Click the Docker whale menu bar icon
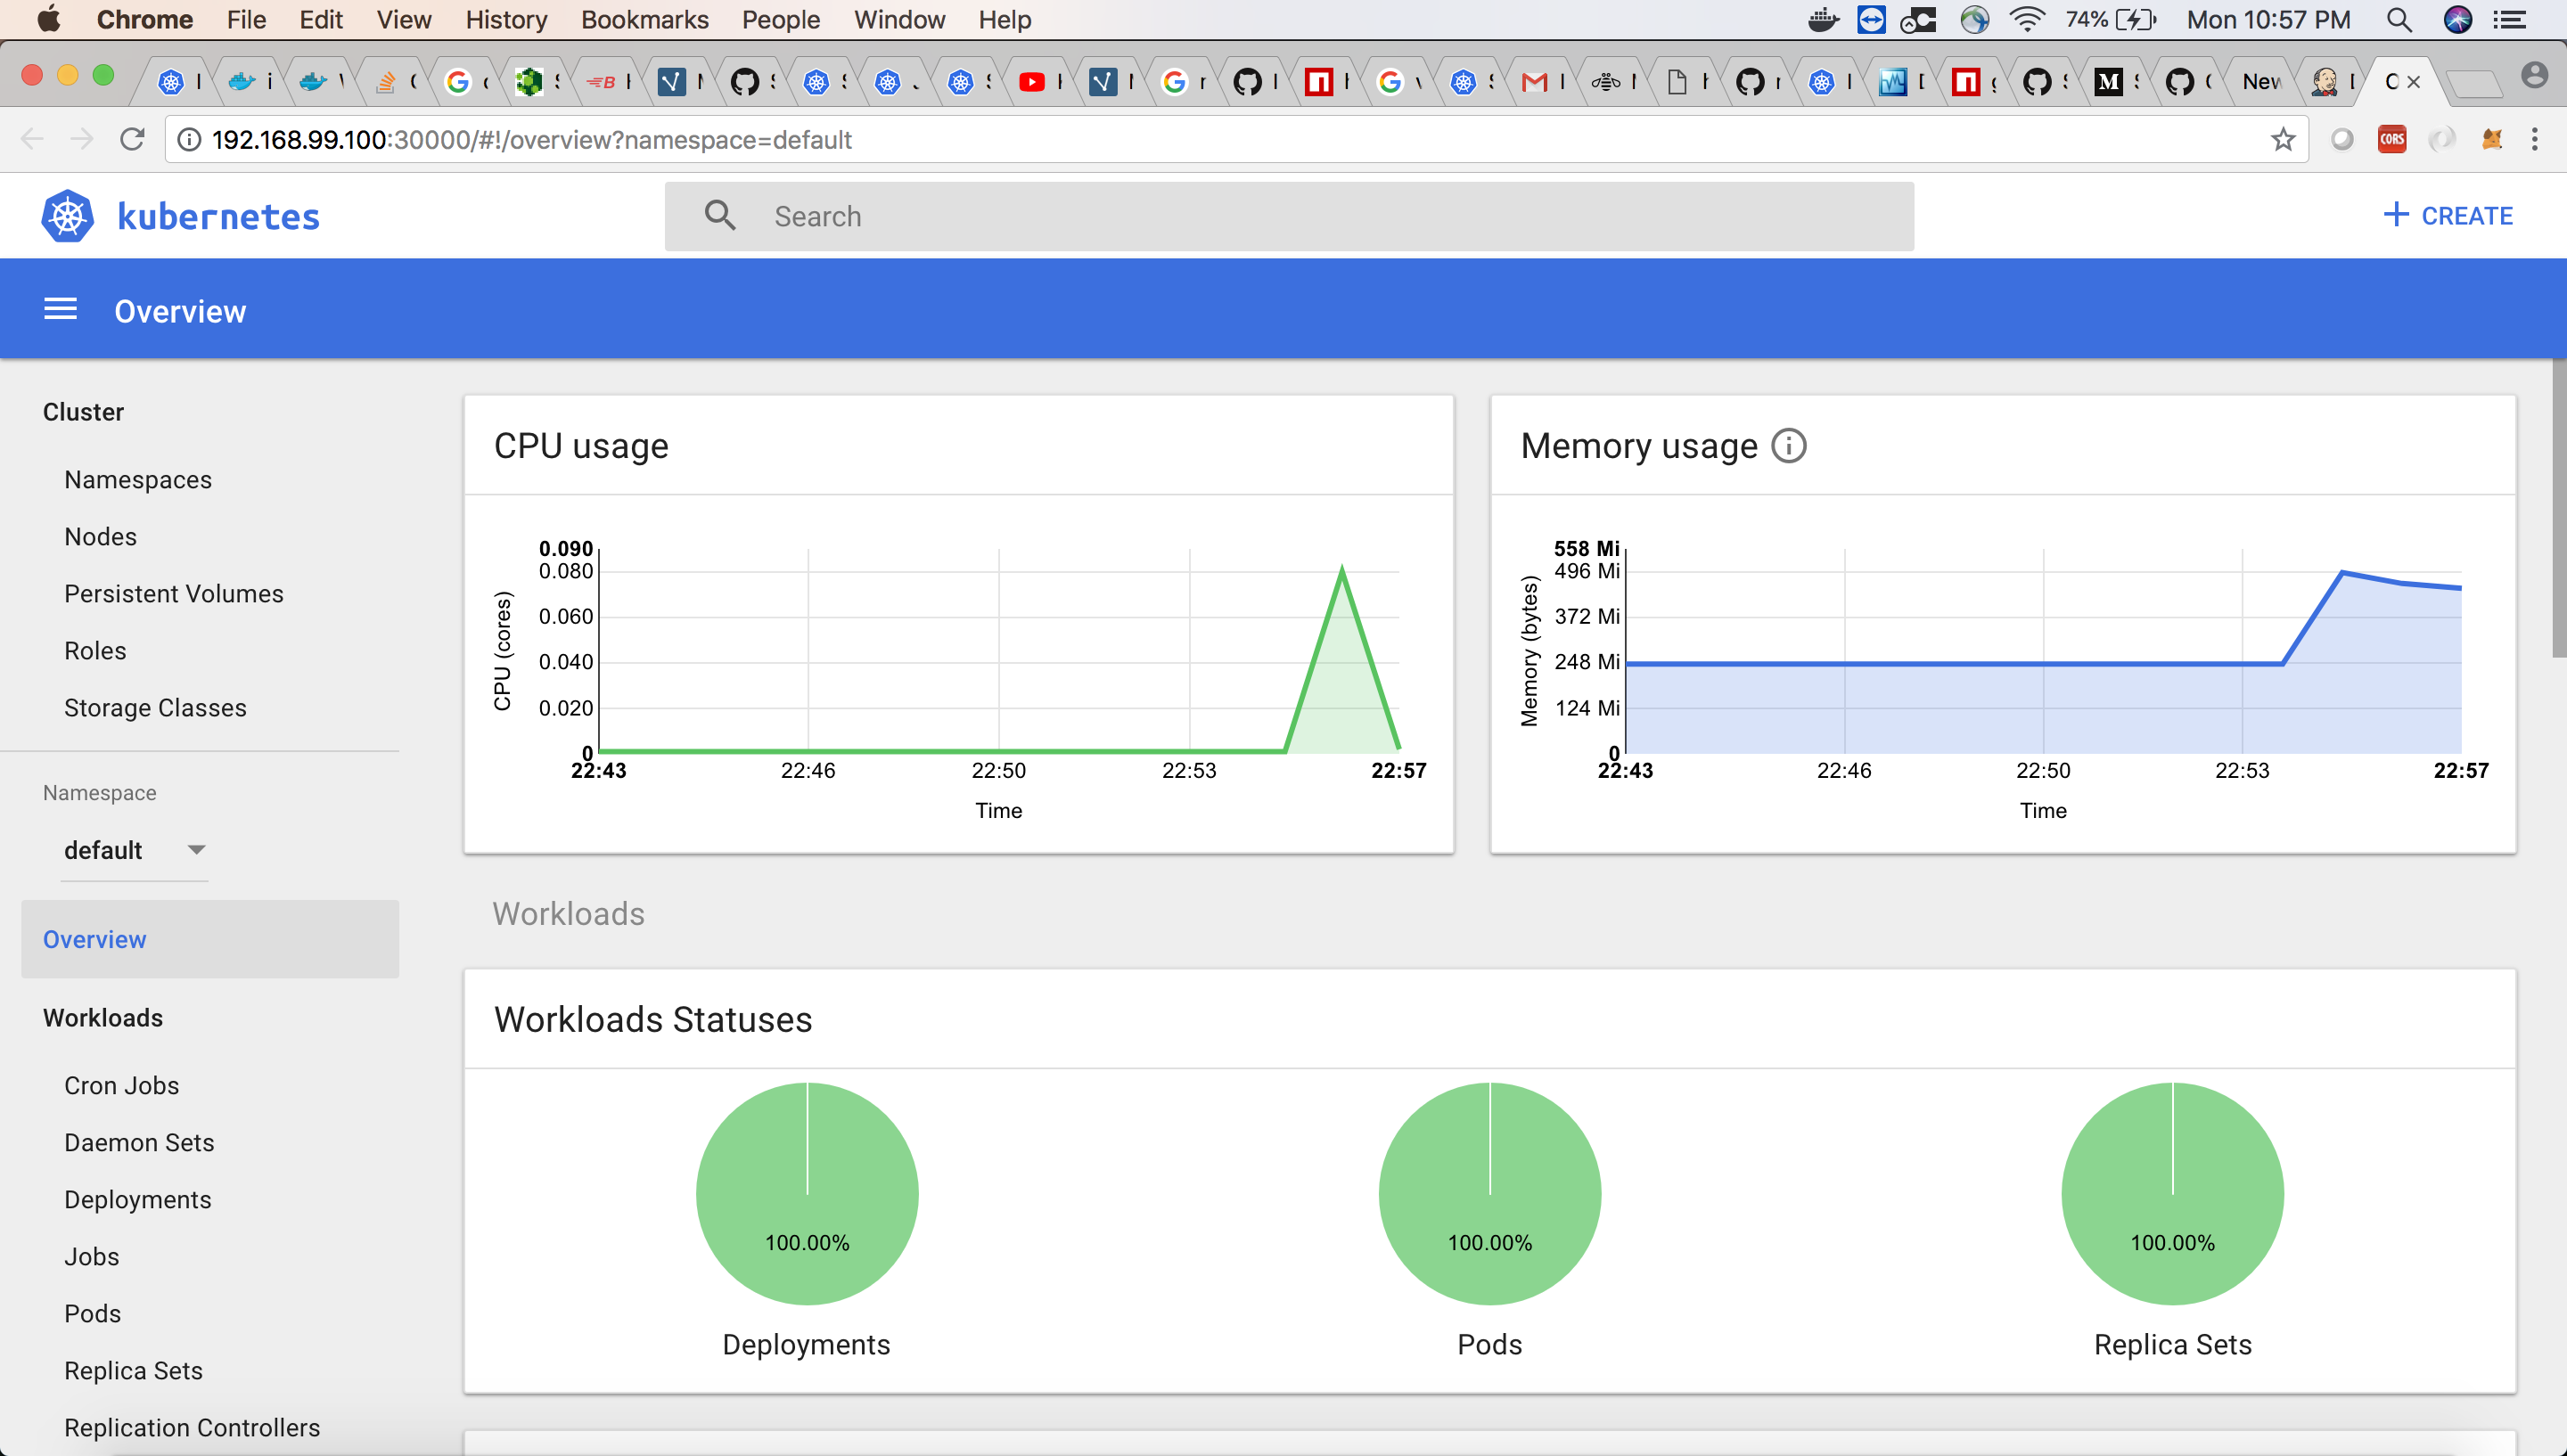The width and height of the screenshot is (2567, 1456). tap(1822, 20)
